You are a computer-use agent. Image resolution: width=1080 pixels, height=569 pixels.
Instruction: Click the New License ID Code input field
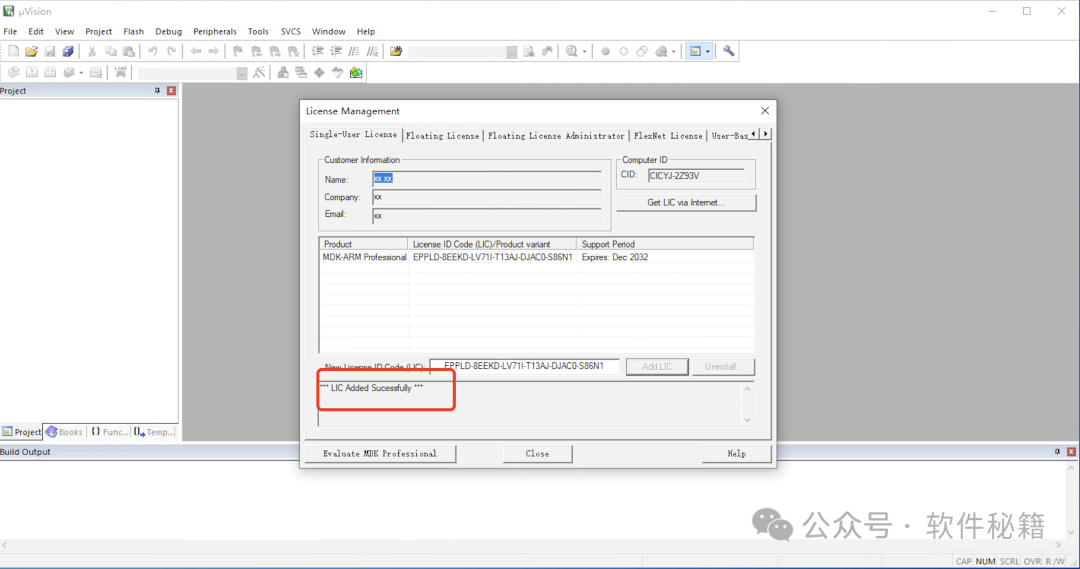coord(524,366)
